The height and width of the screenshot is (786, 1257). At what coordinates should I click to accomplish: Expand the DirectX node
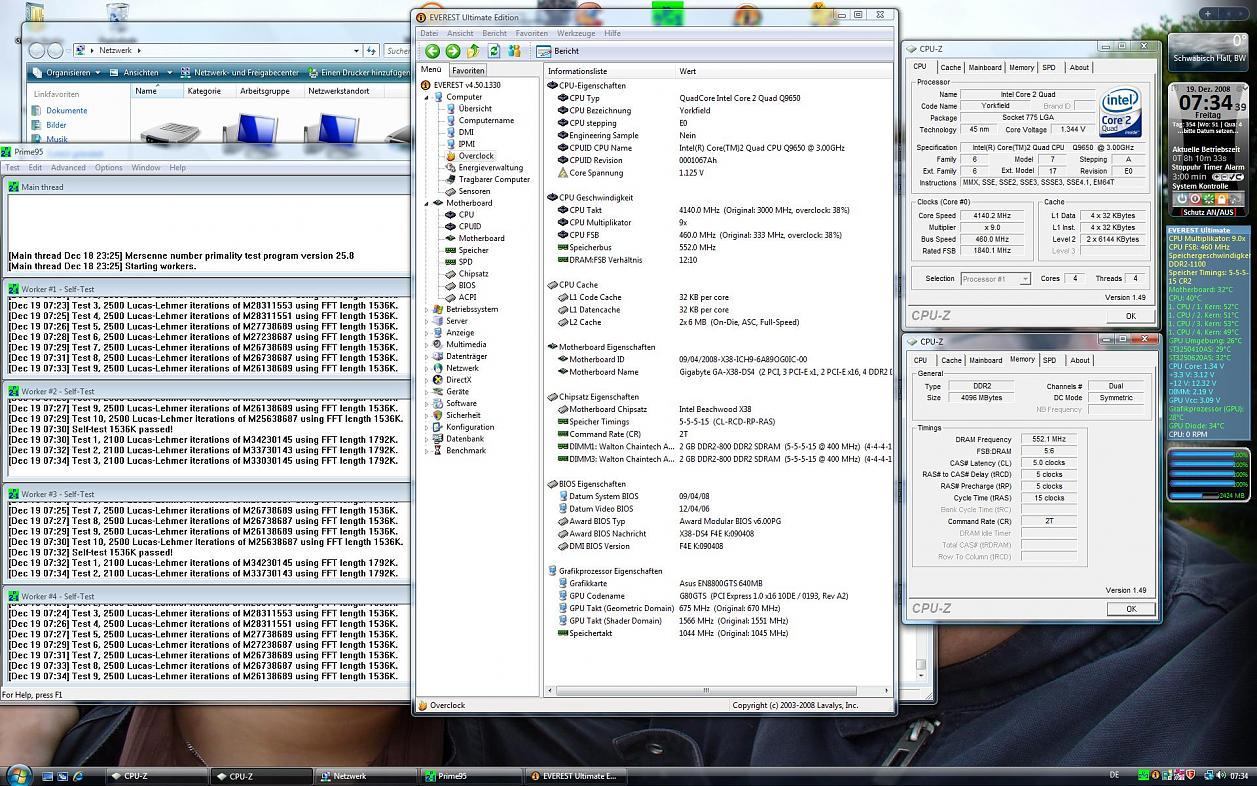click(426, 380)
